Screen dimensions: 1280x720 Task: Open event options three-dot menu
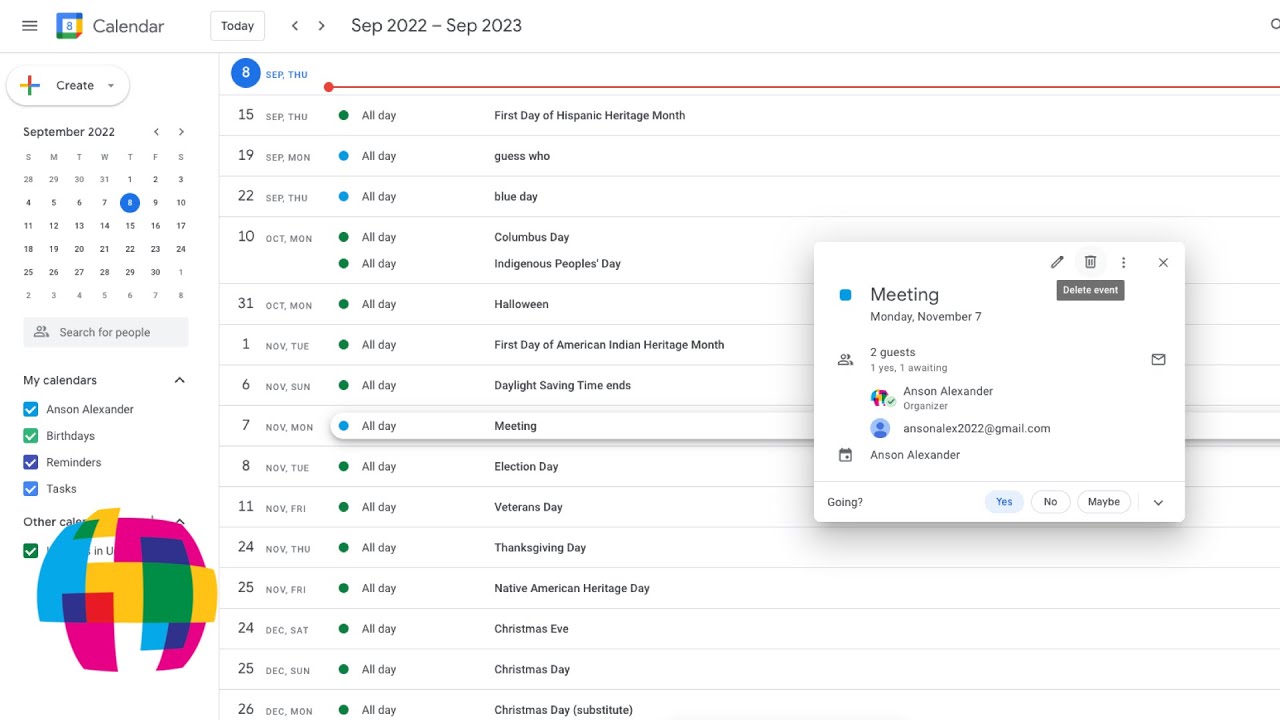tap(1123, 262)
